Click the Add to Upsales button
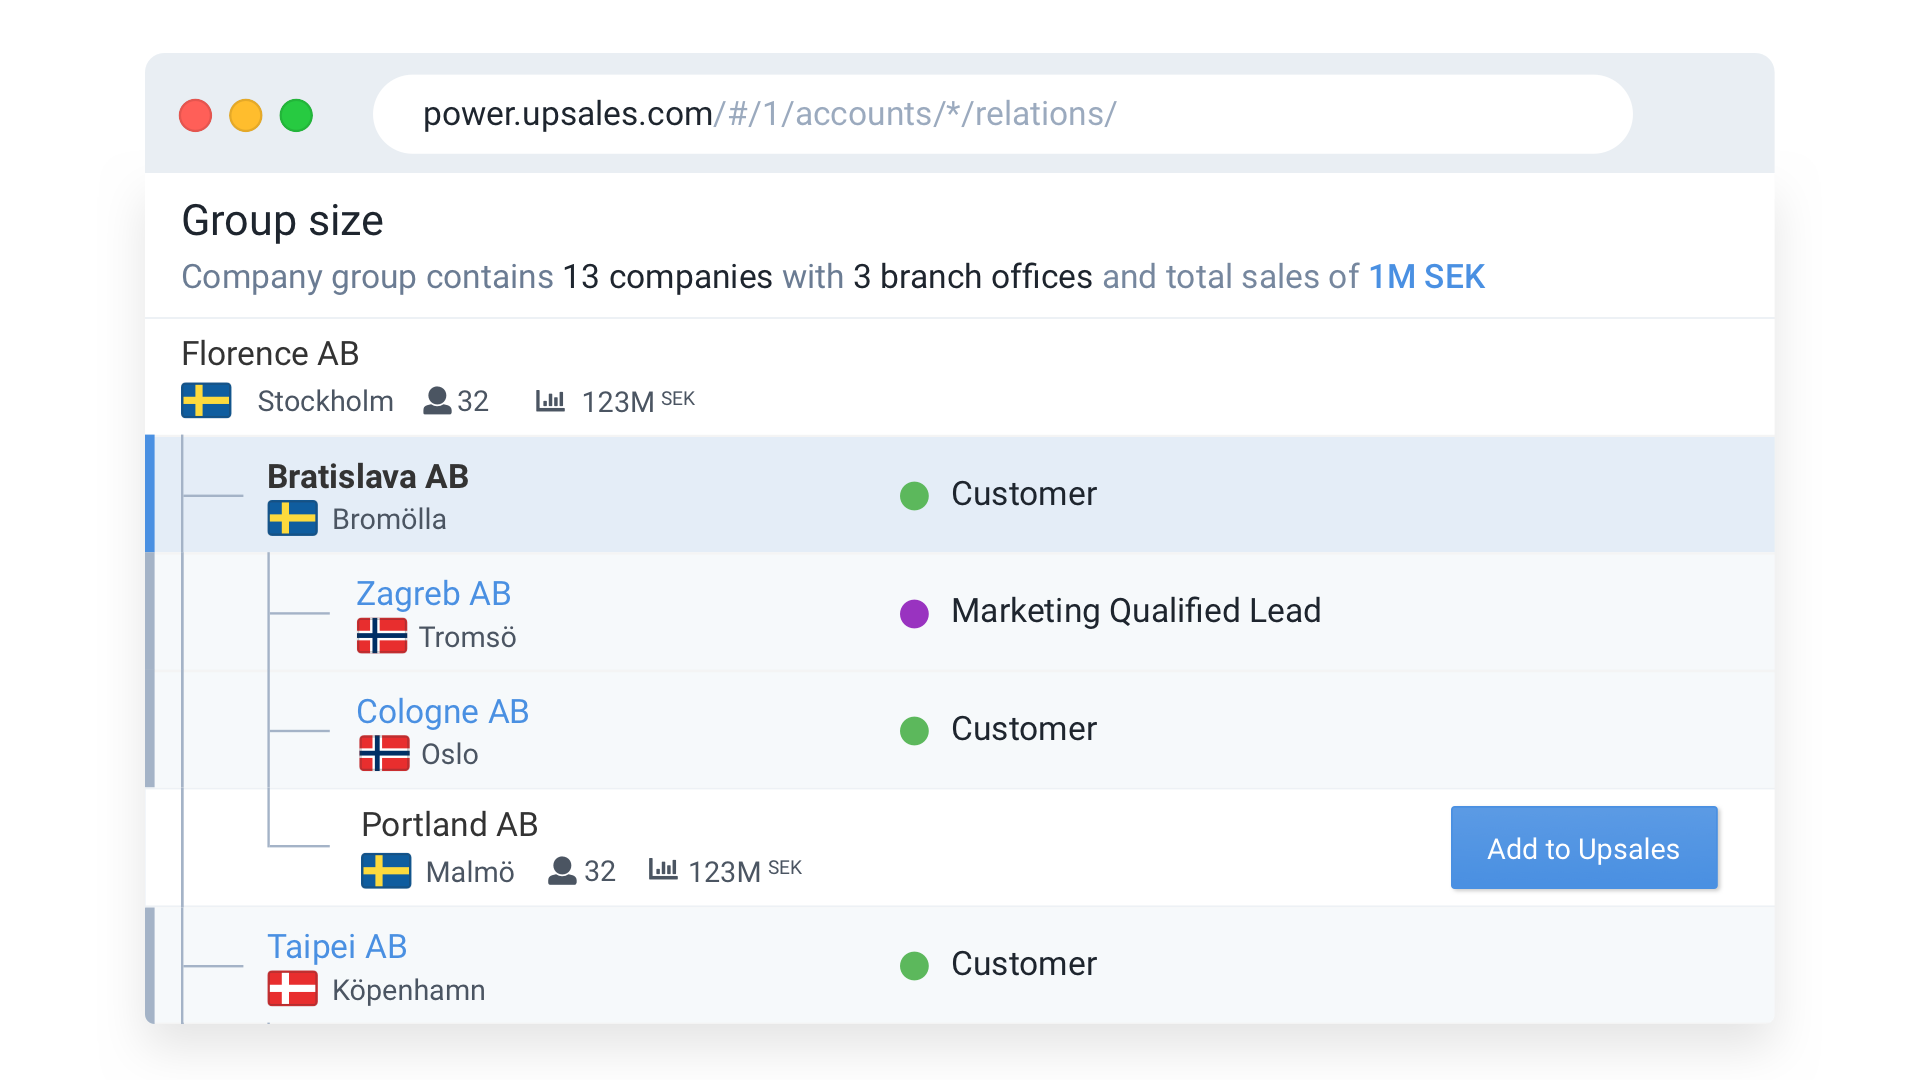The height and width of the screenshot is (1080, 1920). 1584,848
